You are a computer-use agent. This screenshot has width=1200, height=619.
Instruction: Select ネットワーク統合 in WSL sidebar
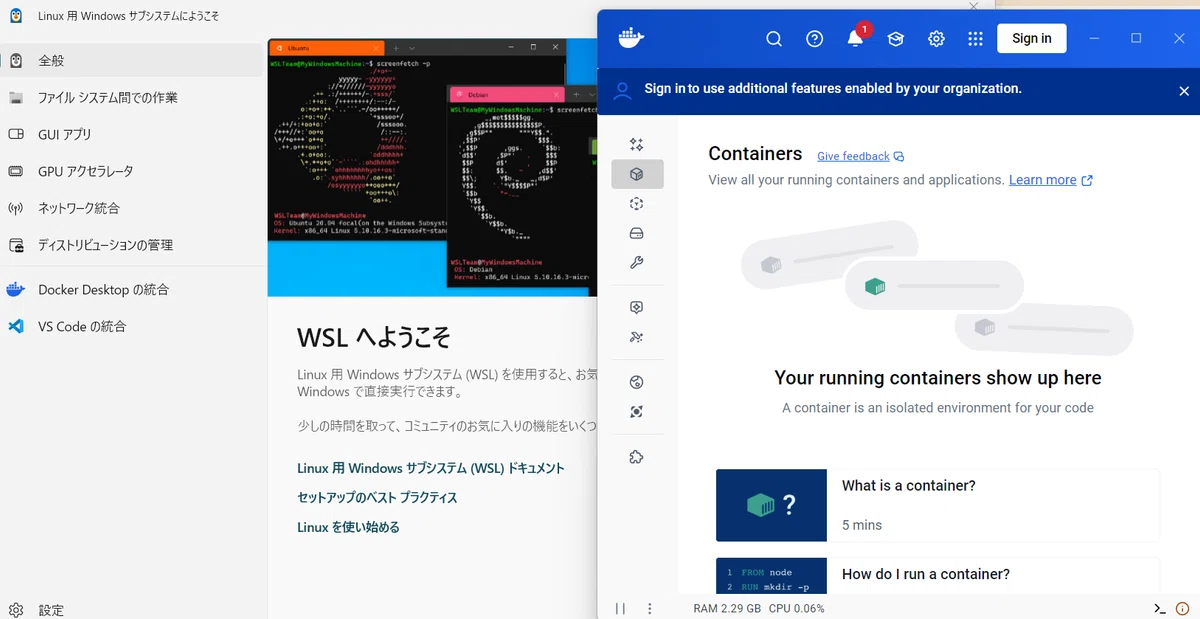(133, 208)
